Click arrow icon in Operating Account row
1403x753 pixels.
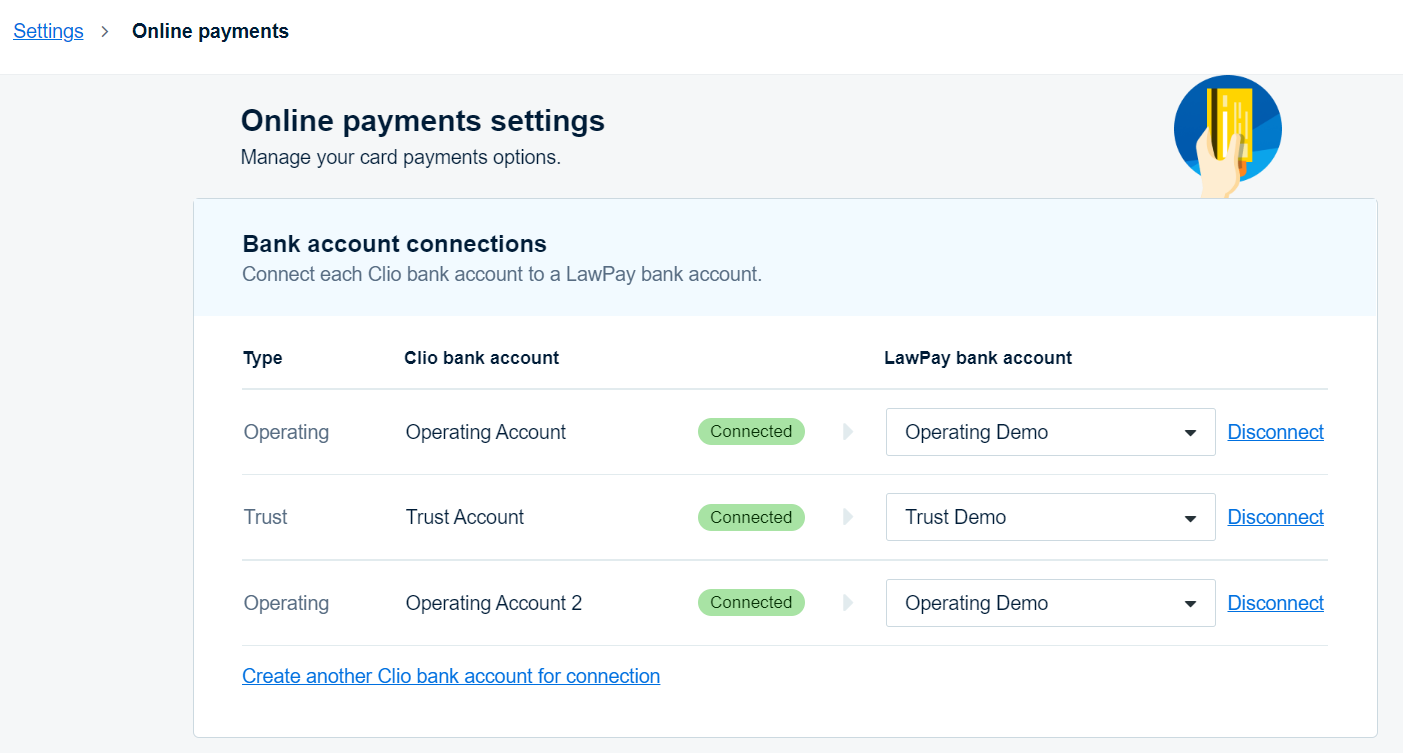point(848,432)
